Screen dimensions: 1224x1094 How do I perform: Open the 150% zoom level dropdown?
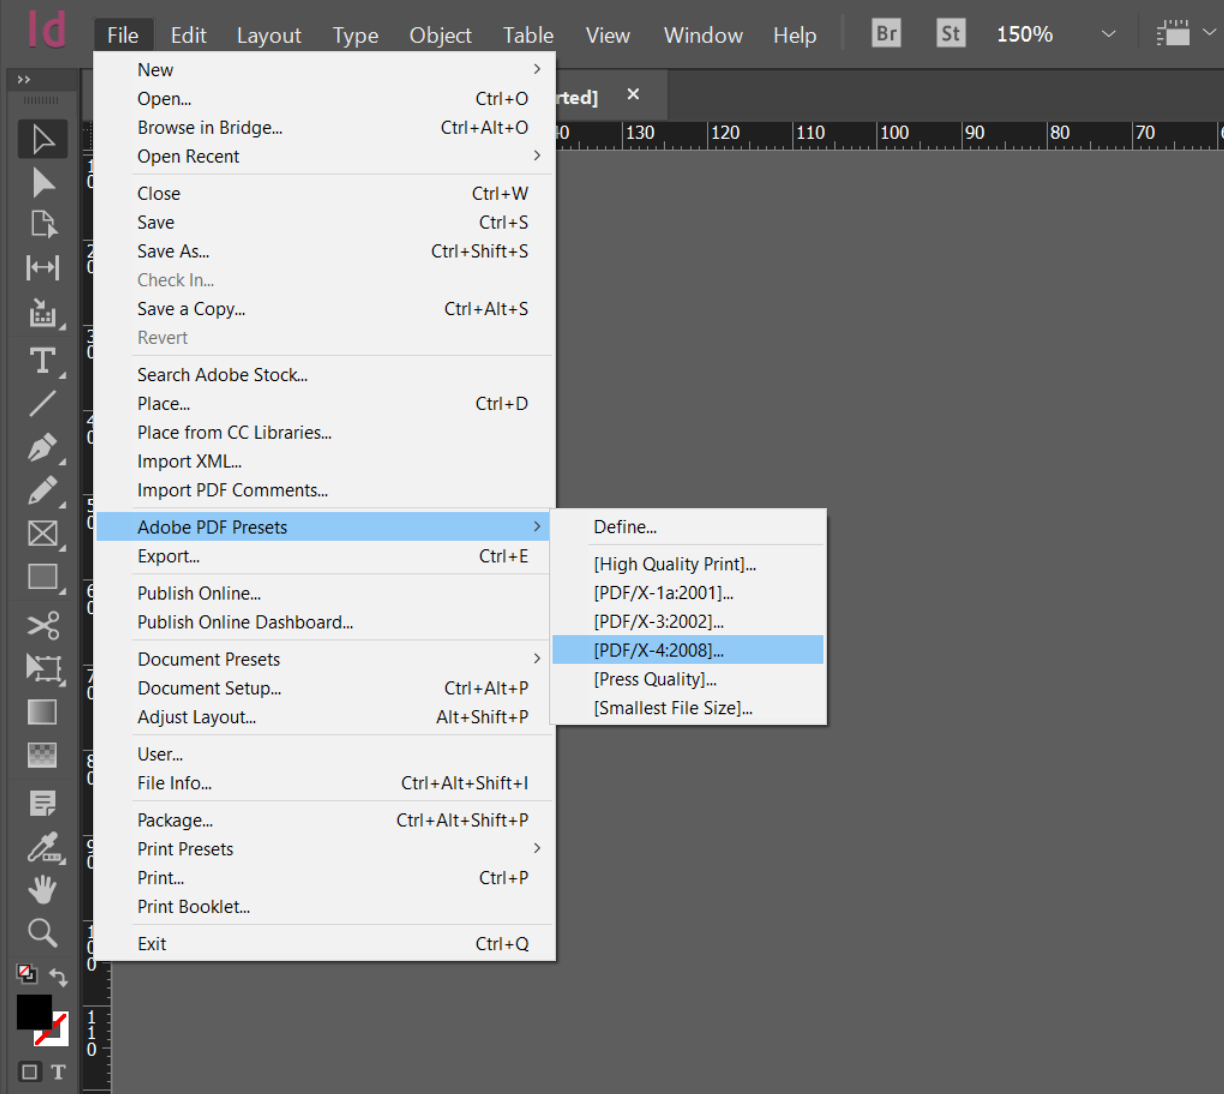1108,34
